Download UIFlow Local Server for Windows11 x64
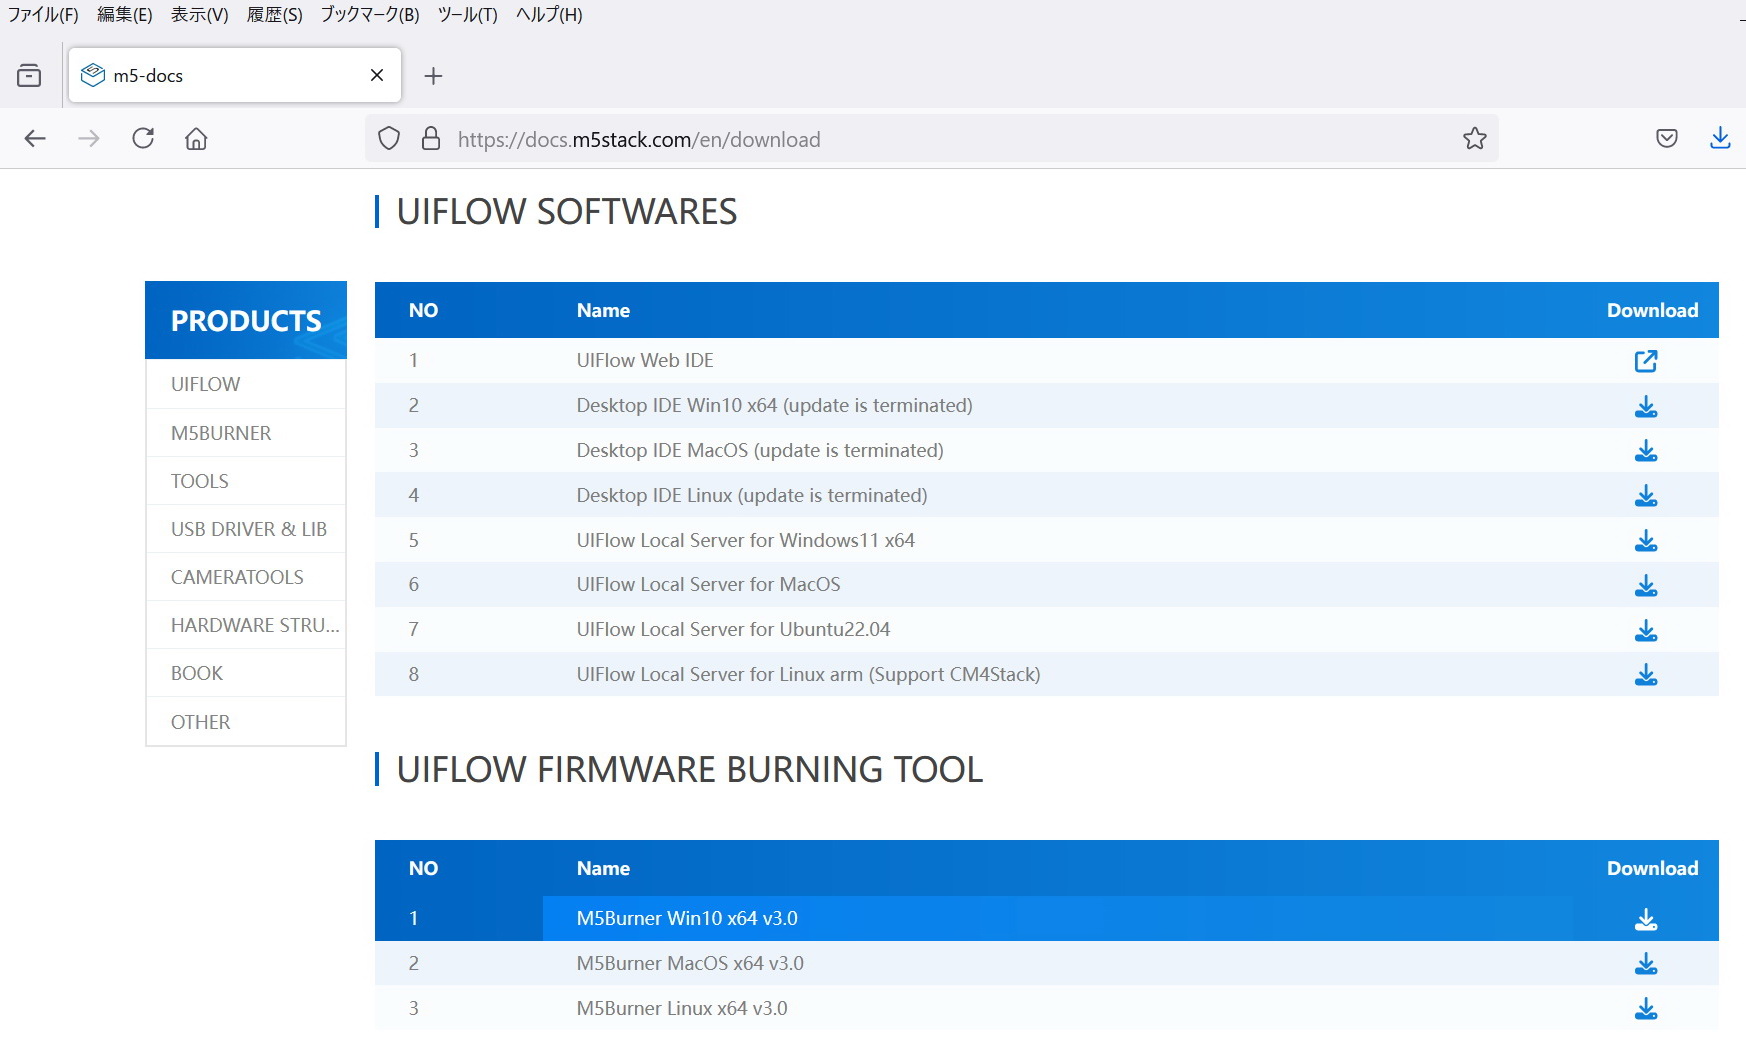 click(x=1646, y=541)
